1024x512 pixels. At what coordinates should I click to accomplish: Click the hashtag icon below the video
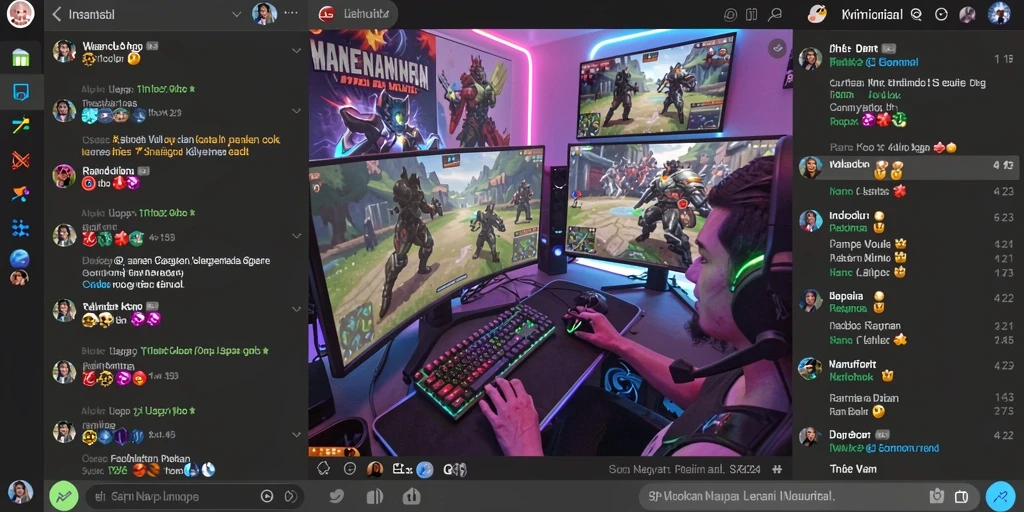[777, 469]
